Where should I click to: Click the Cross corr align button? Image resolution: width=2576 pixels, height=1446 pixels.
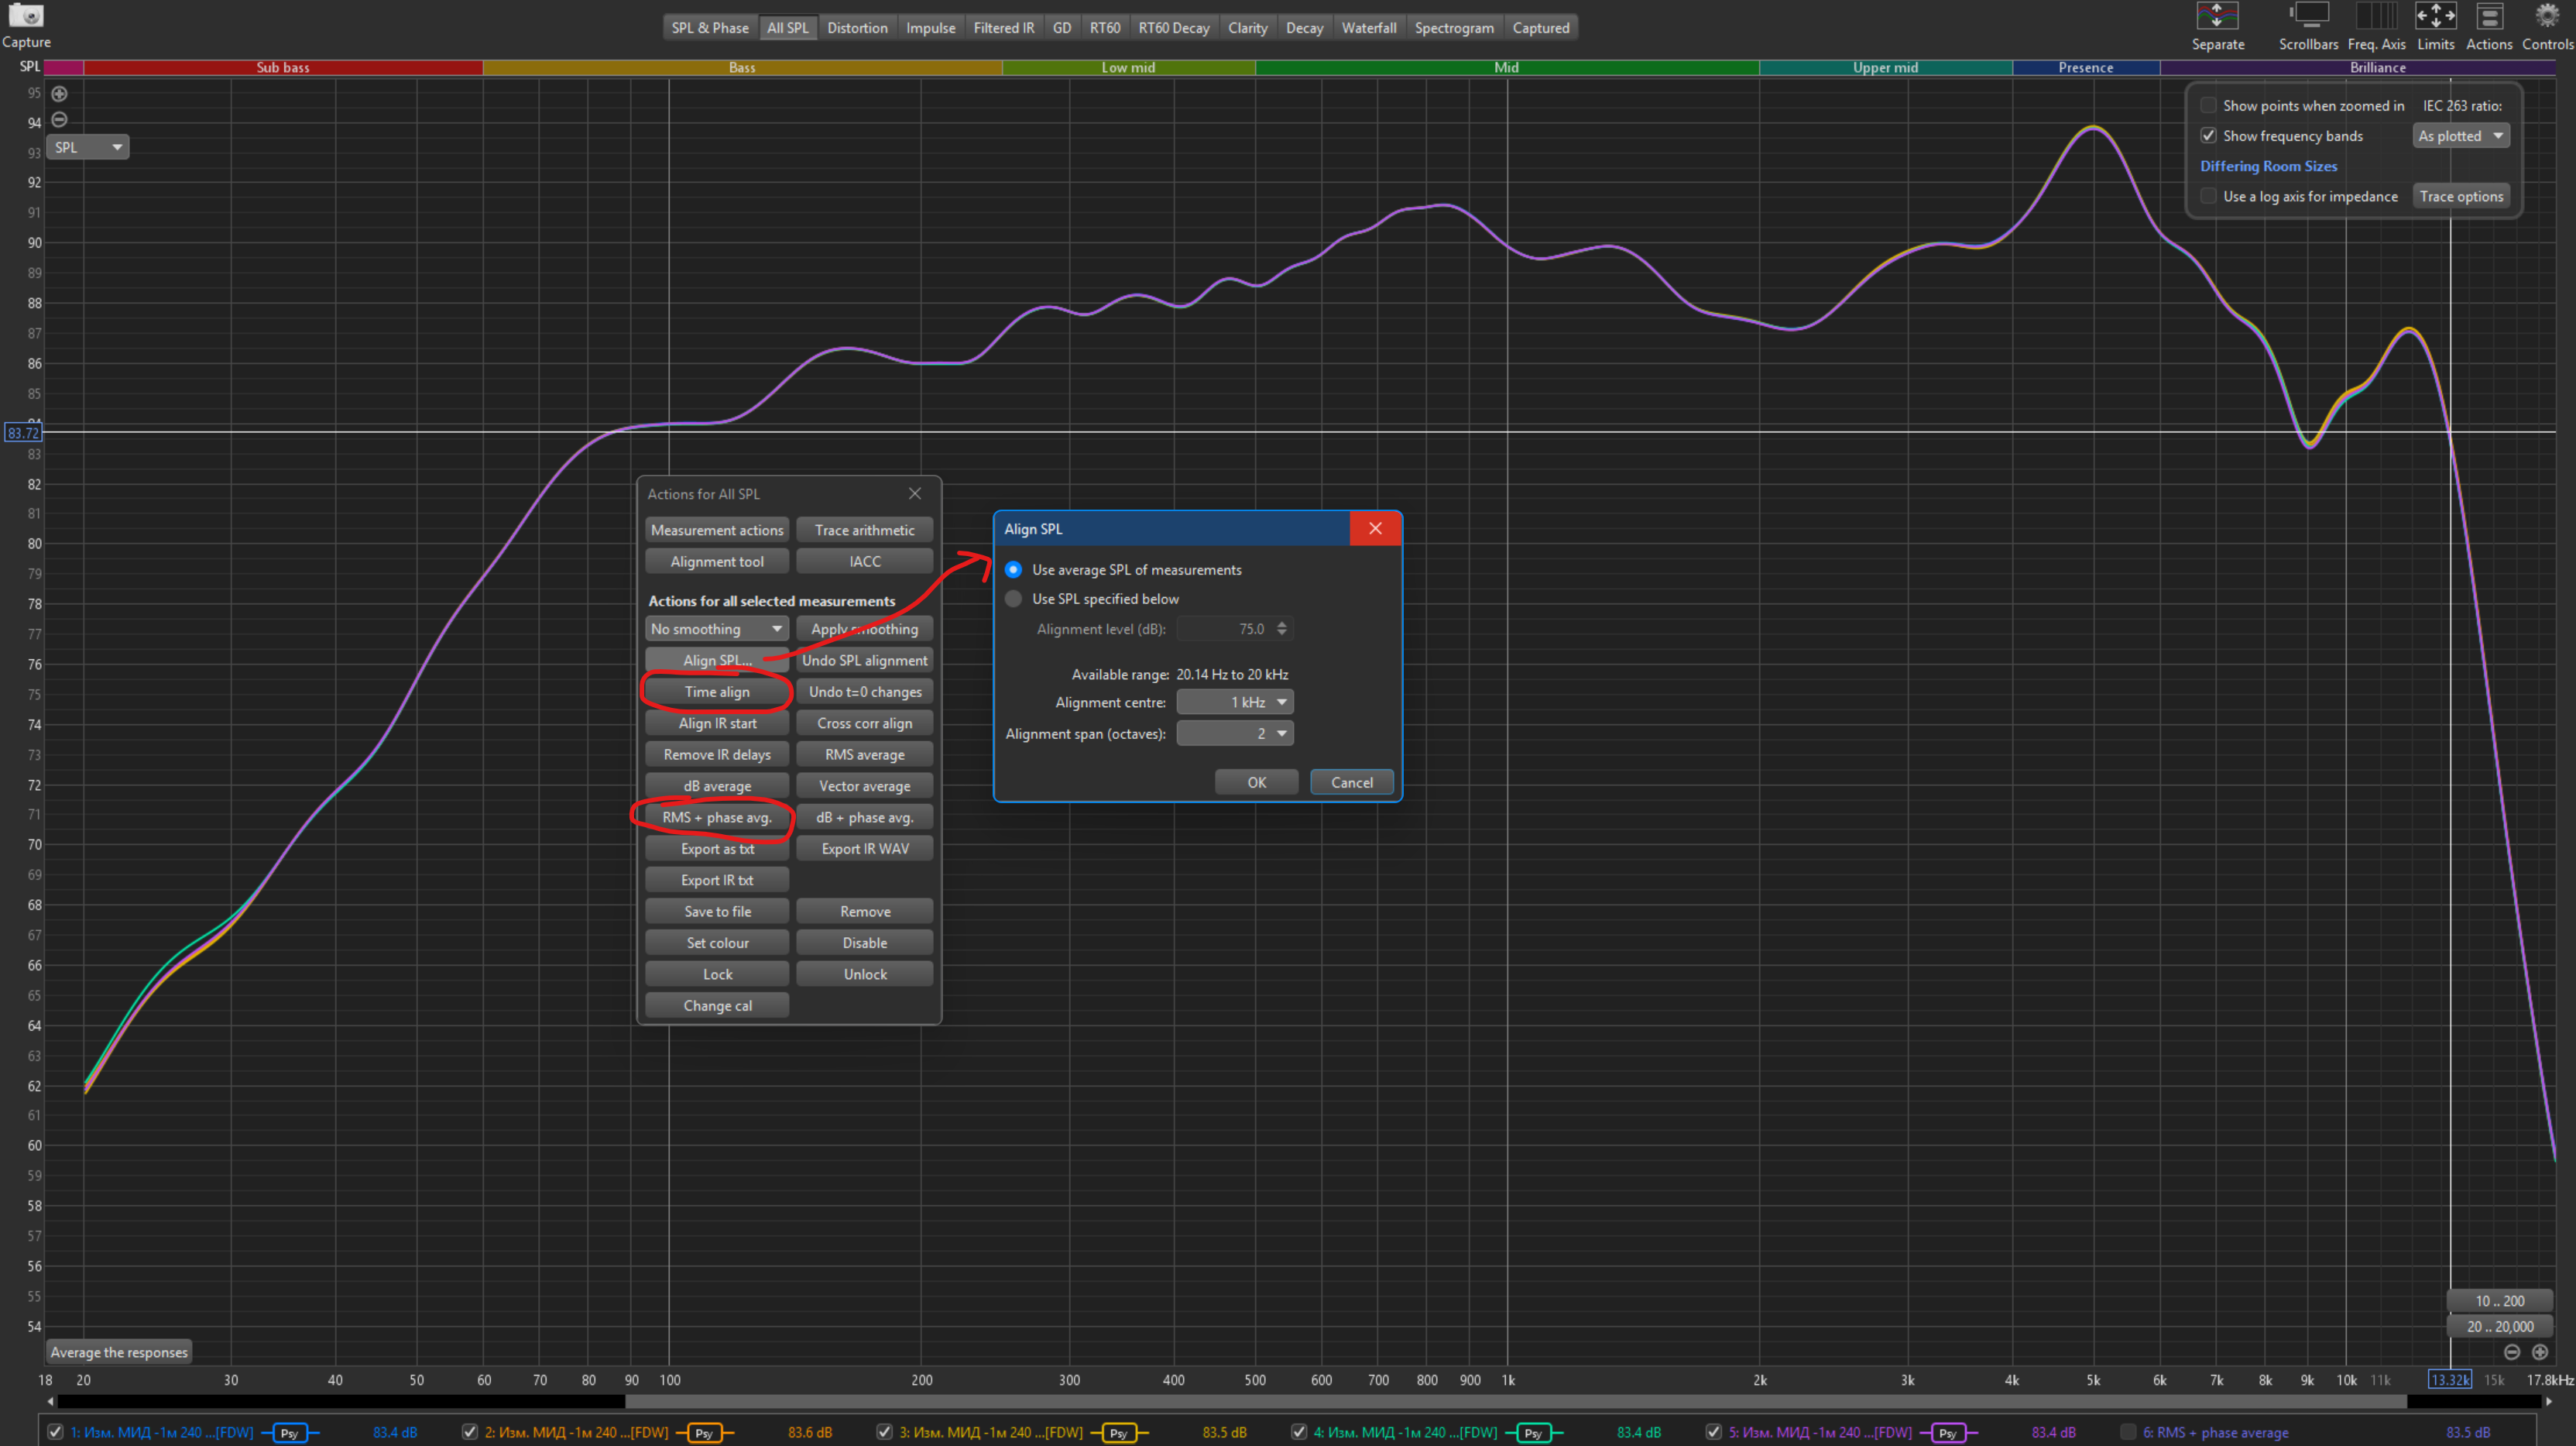pyautogui.click(x=864, y=723)
